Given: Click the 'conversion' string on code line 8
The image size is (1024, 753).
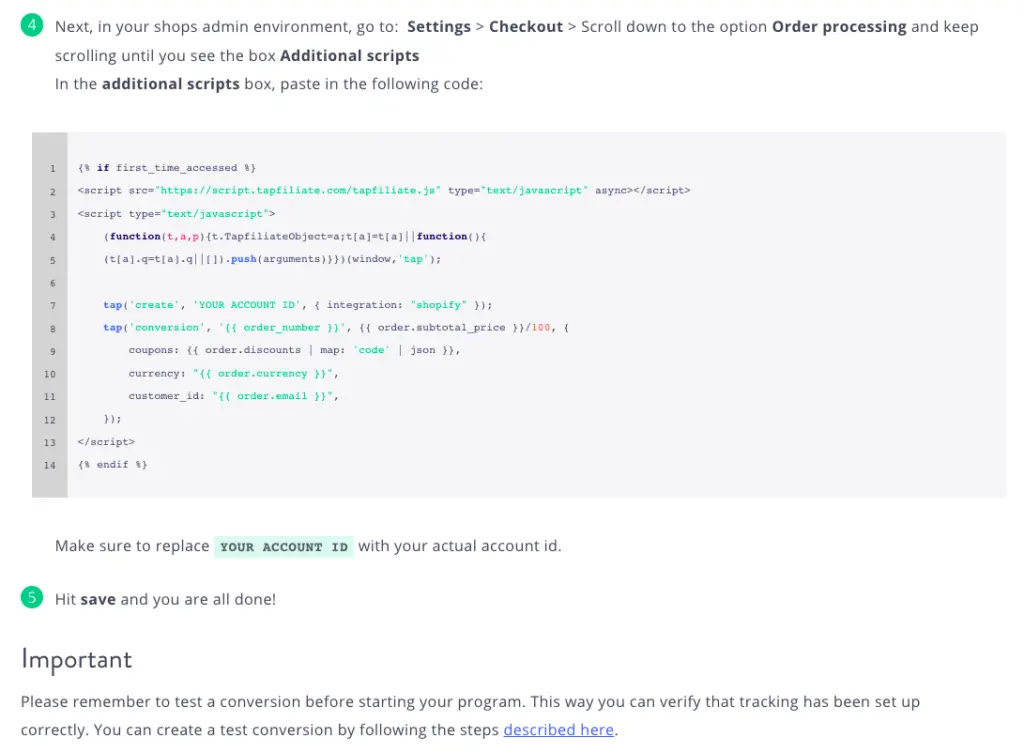Looking at the screenshot, I should click(x=165, y=327).
